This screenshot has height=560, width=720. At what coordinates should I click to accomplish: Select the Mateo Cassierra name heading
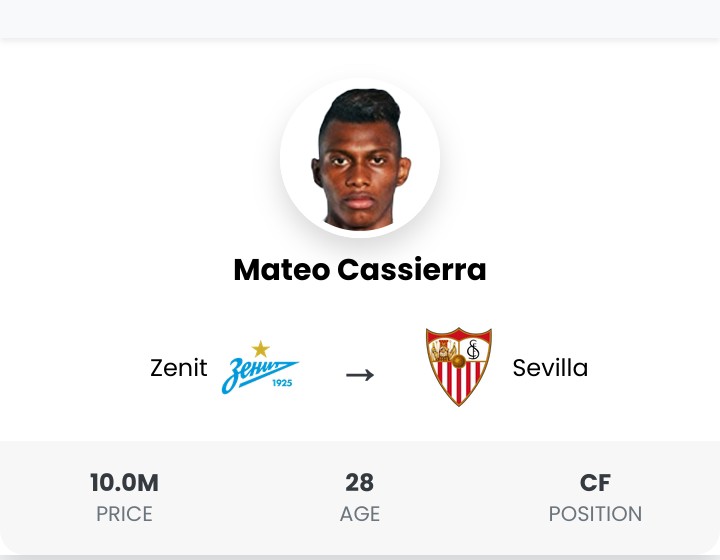(360, 269)
